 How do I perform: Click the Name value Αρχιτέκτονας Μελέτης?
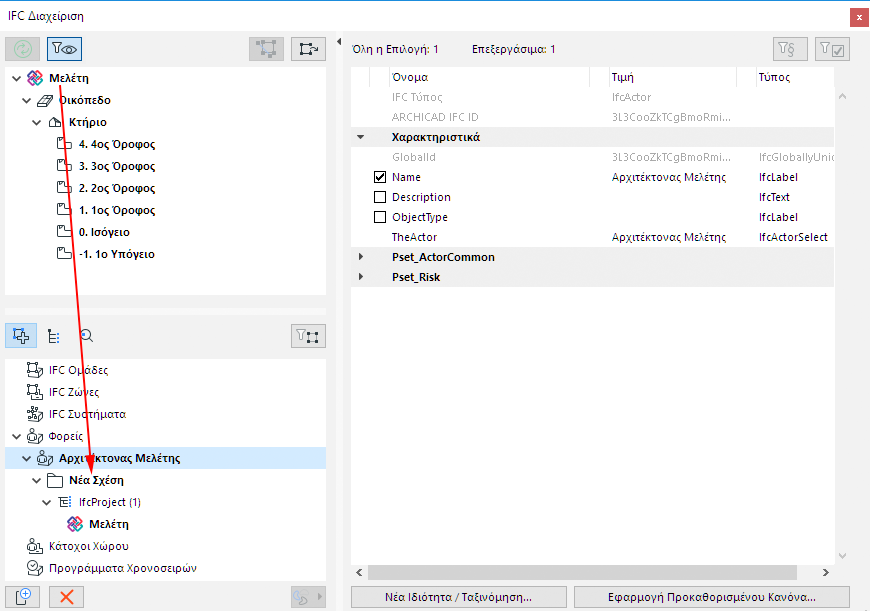(x=669, y=177)
